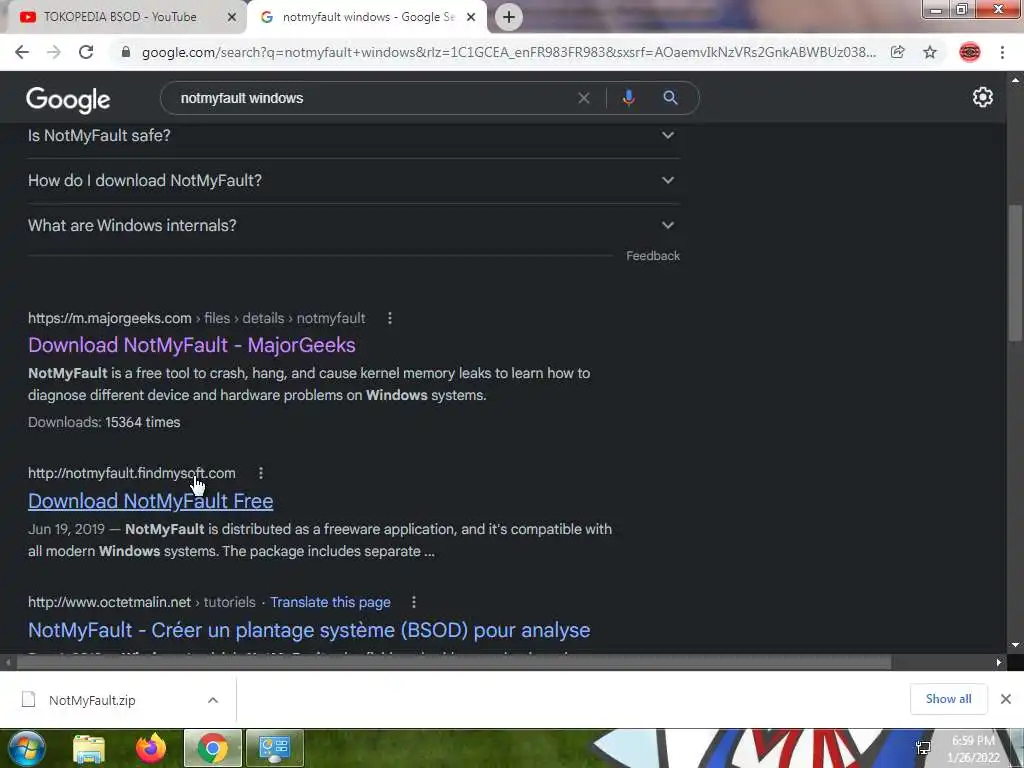Click the browser forward arrow
1024x768 pixels.
coord(54,52)
